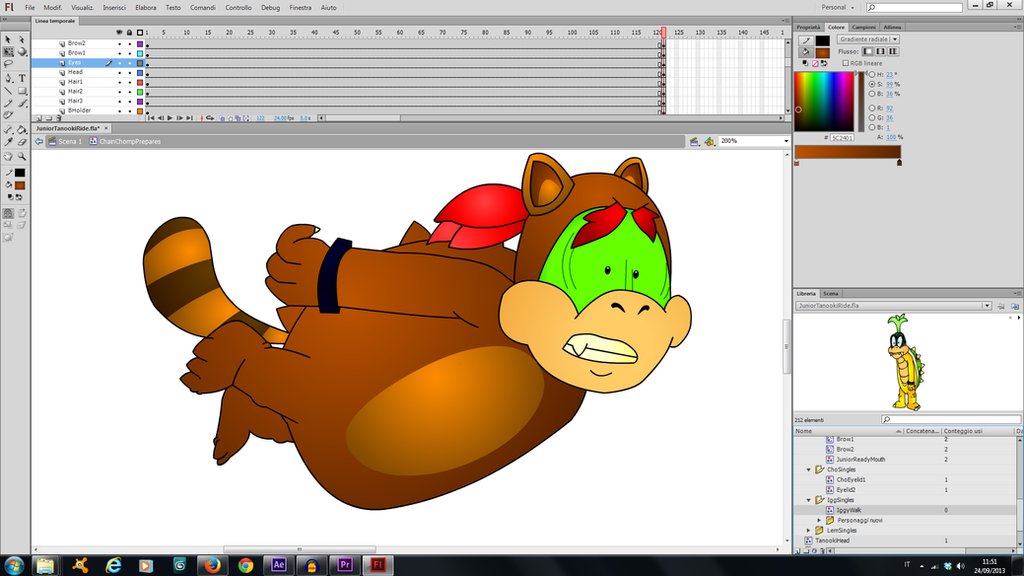This screenshot has width=1024, height=576.
Task: Expand the Personaggi nuovi folder
Action: click(x=819, y=520)
